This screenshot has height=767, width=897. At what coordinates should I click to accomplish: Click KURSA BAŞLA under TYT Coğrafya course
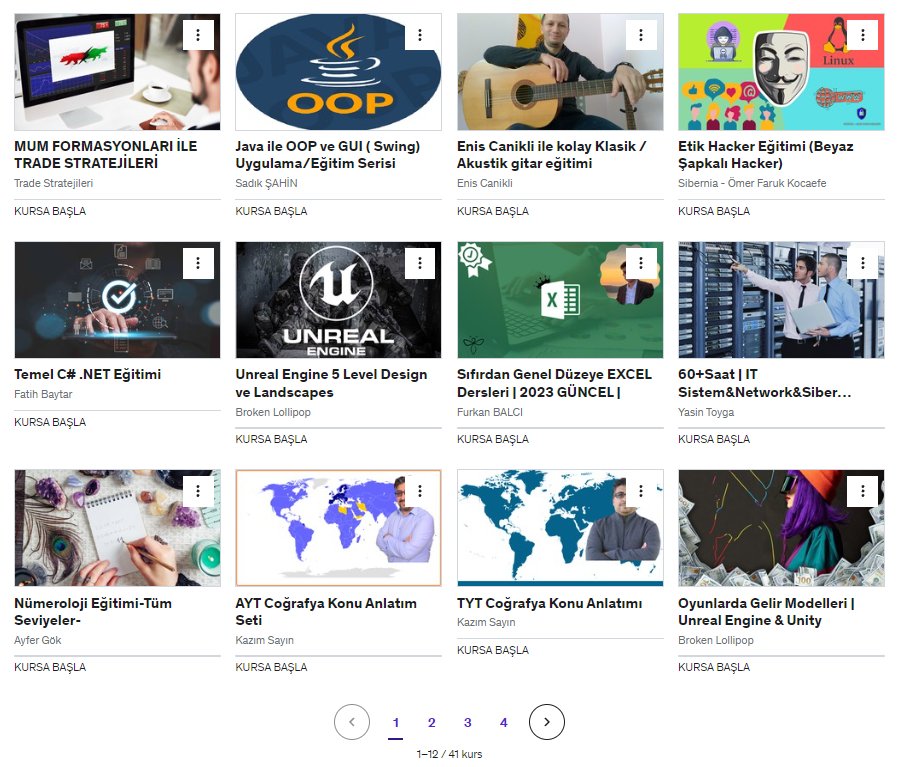(493, 650)
